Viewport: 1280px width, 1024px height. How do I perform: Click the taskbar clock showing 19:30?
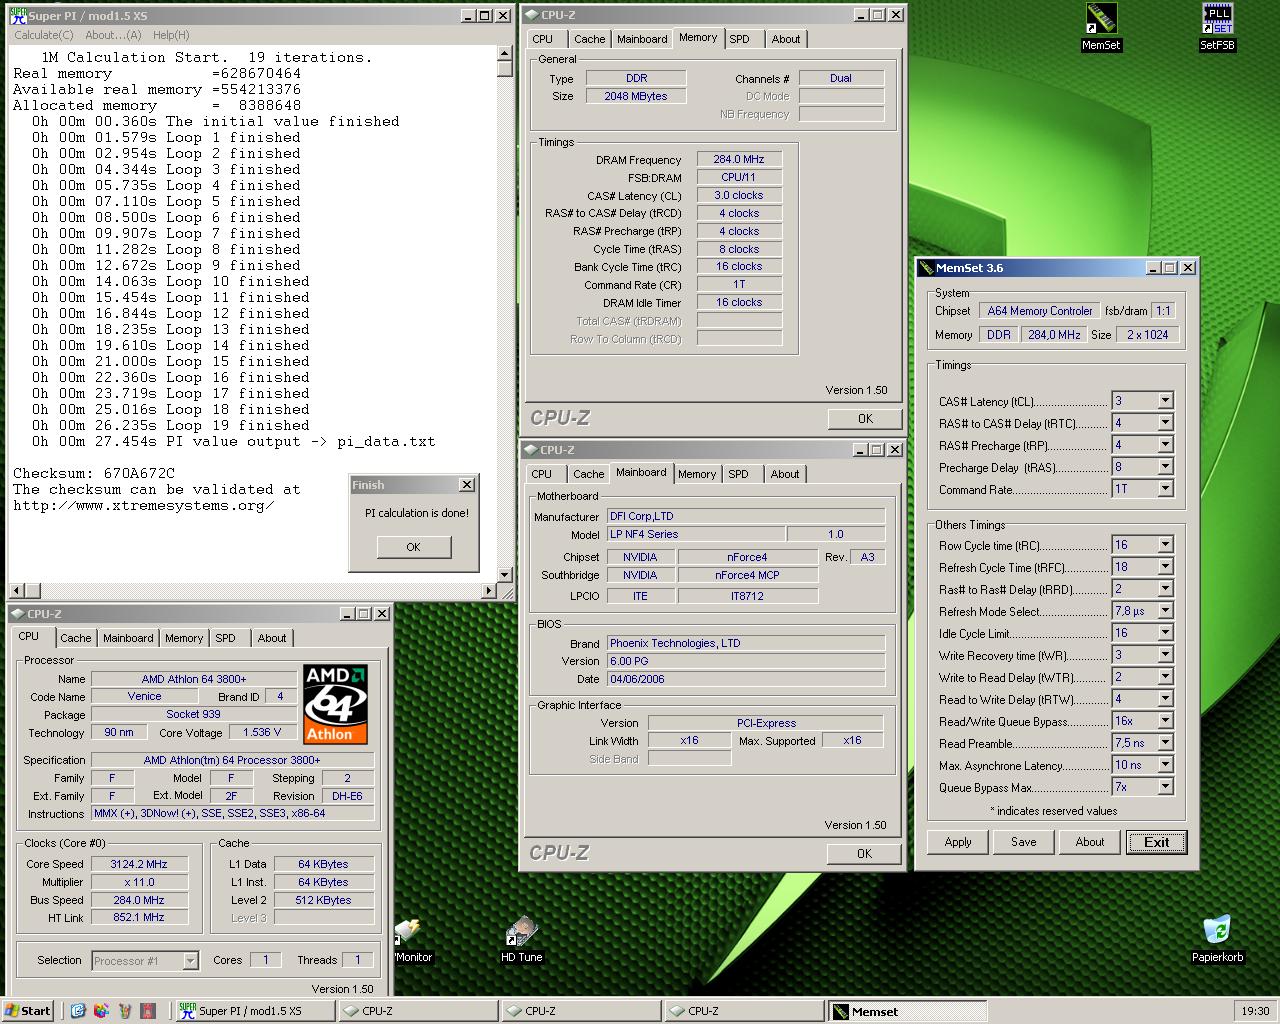pos(1254,1011)
